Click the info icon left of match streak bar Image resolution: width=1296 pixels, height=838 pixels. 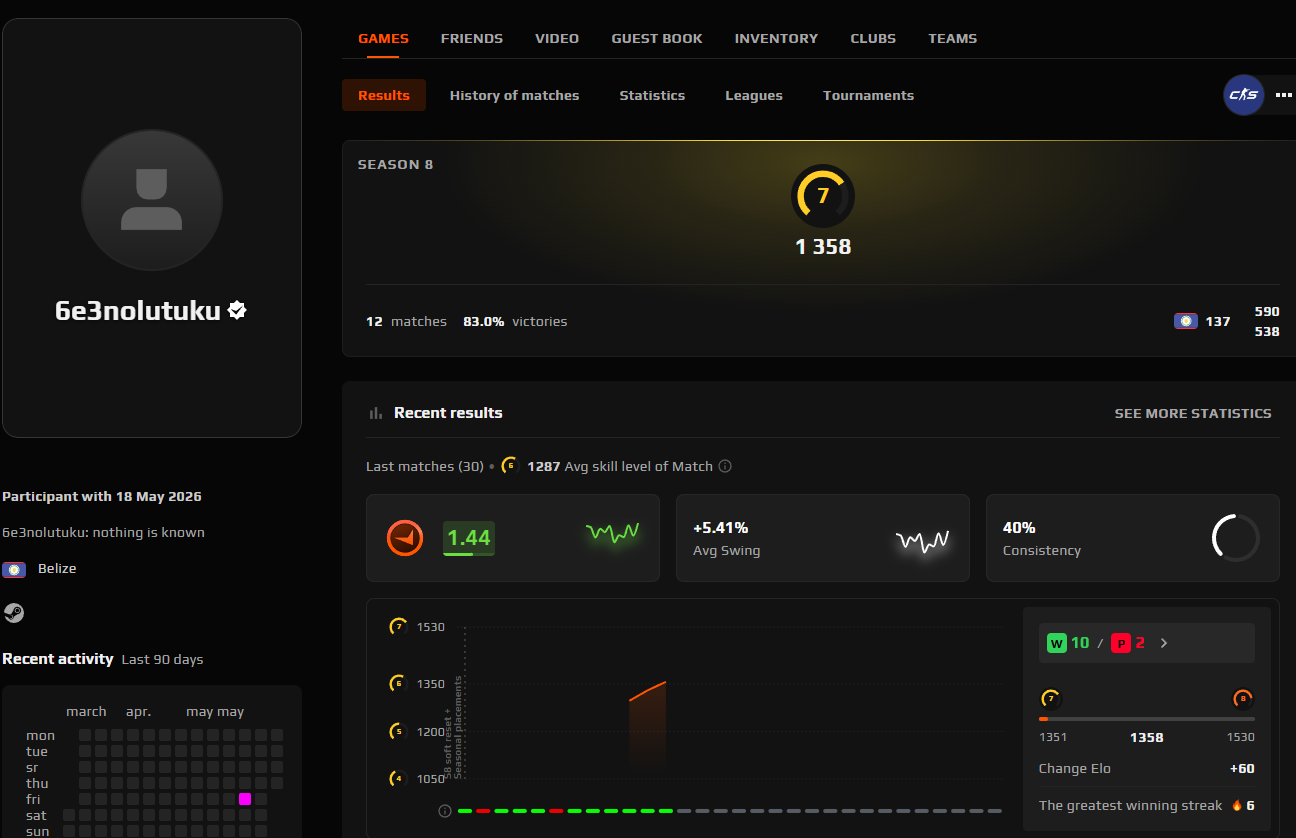pyautogui.click(x=445, y=811)
